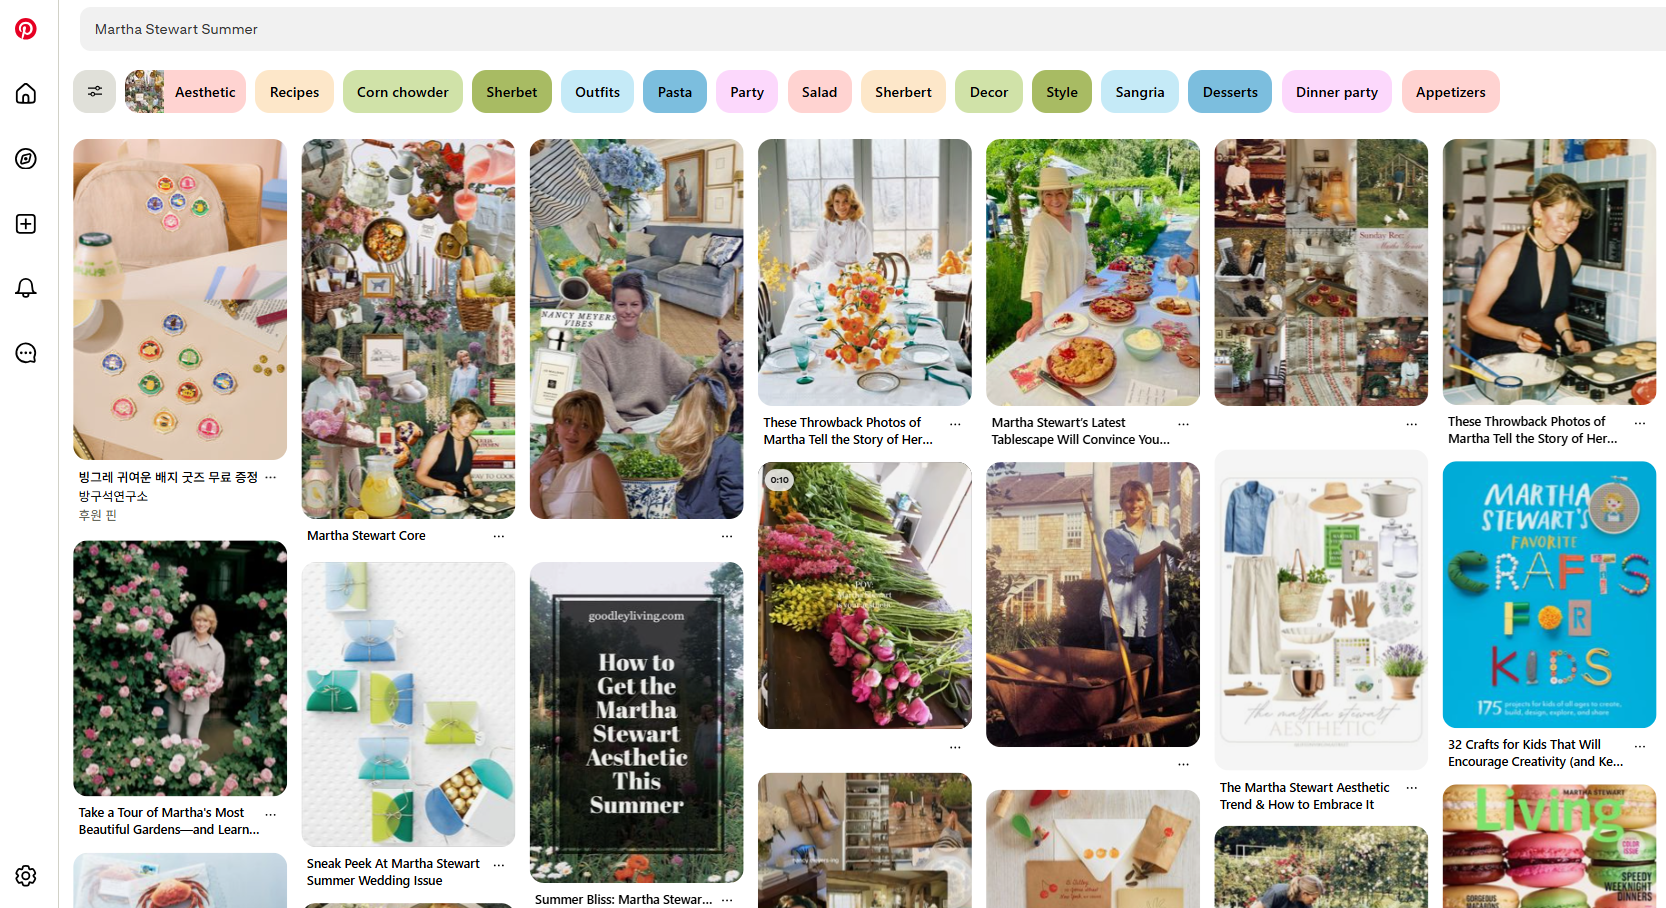Open more options for Martha Stewart's Latest Tablescape pin

coord(1184,425)
